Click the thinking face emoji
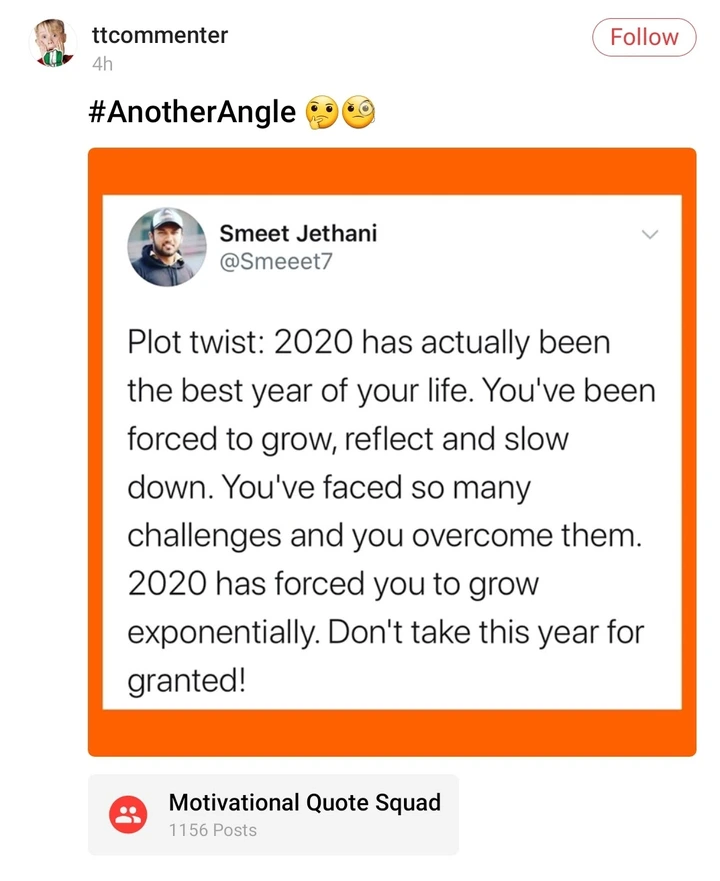The width and height of the screenshot is (720, 881). click(x=322, y=112)
